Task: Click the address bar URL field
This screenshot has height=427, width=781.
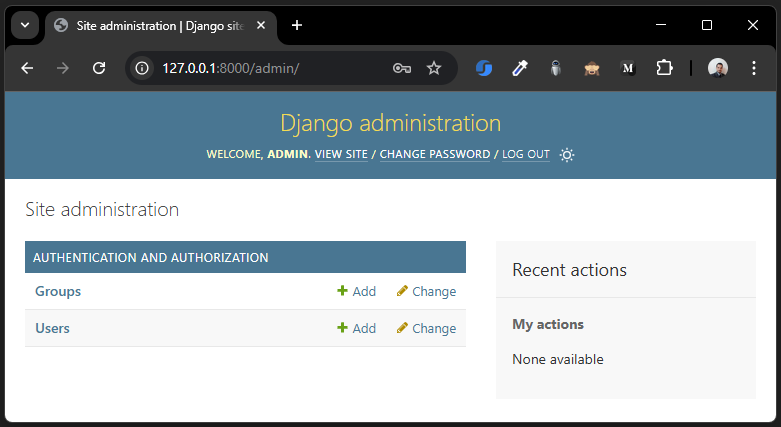Action: tap(260, 68)
